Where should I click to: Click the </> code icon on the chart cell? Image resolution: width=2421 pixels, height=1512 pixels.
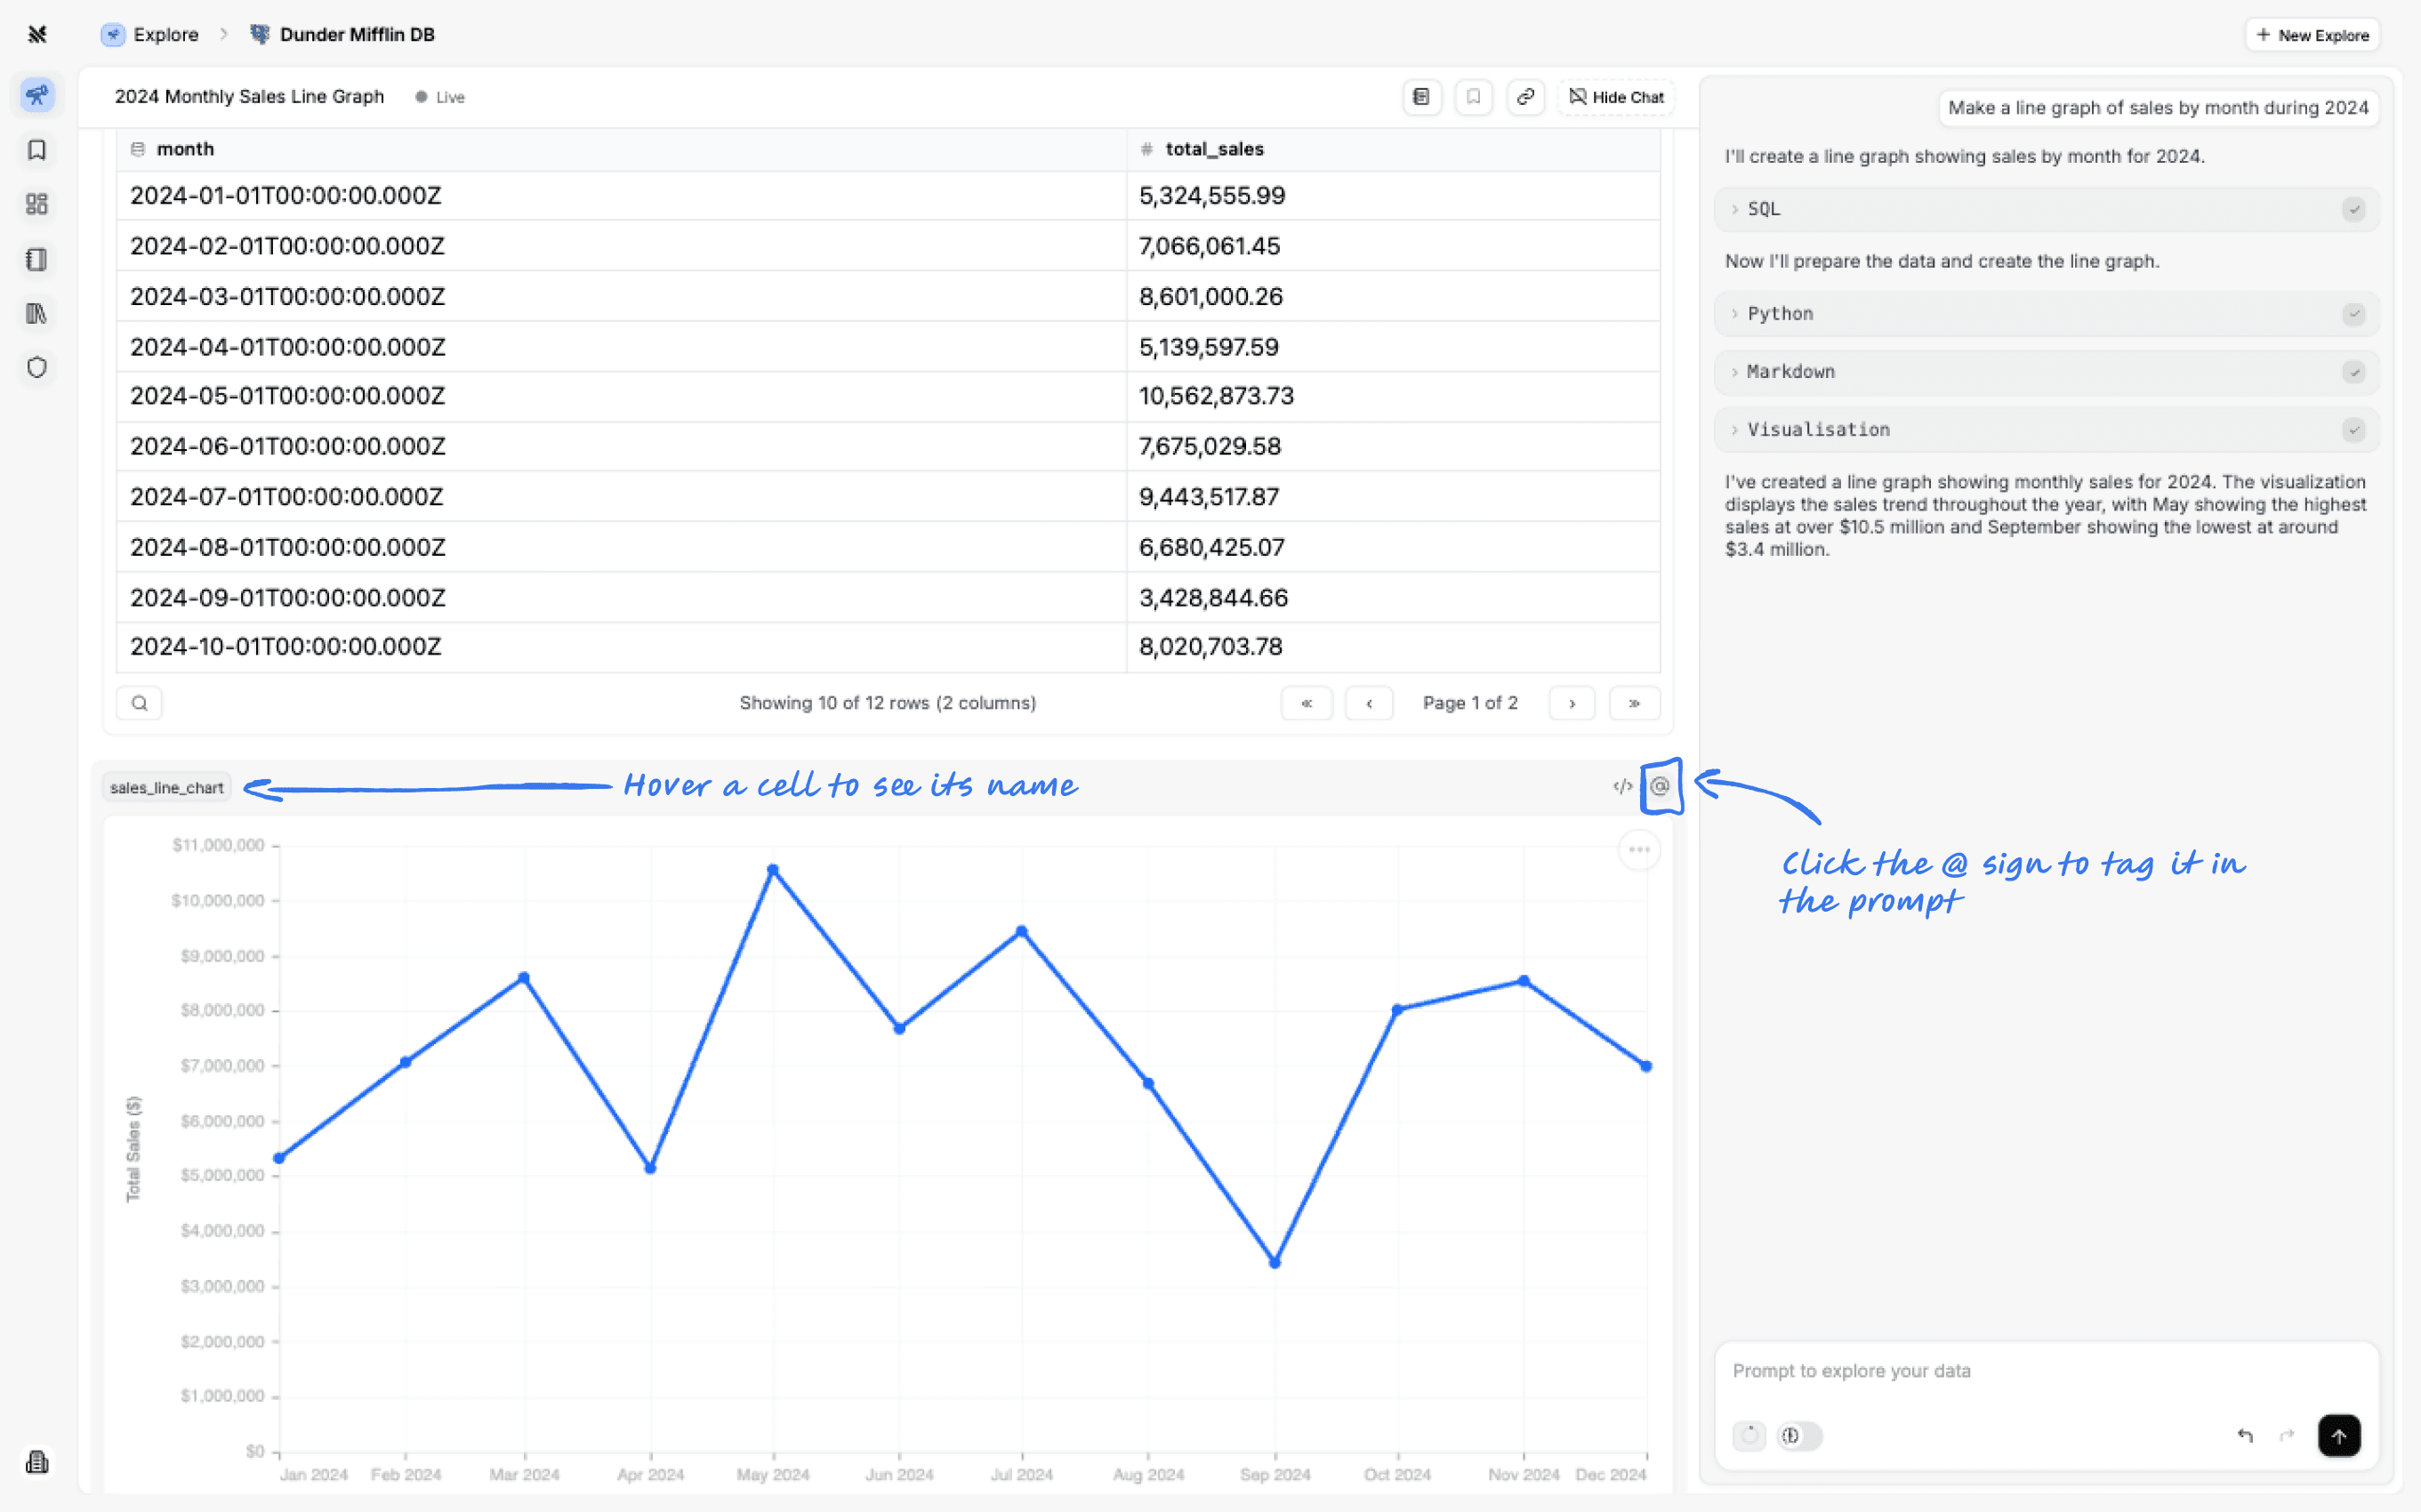click(1623, 787)
